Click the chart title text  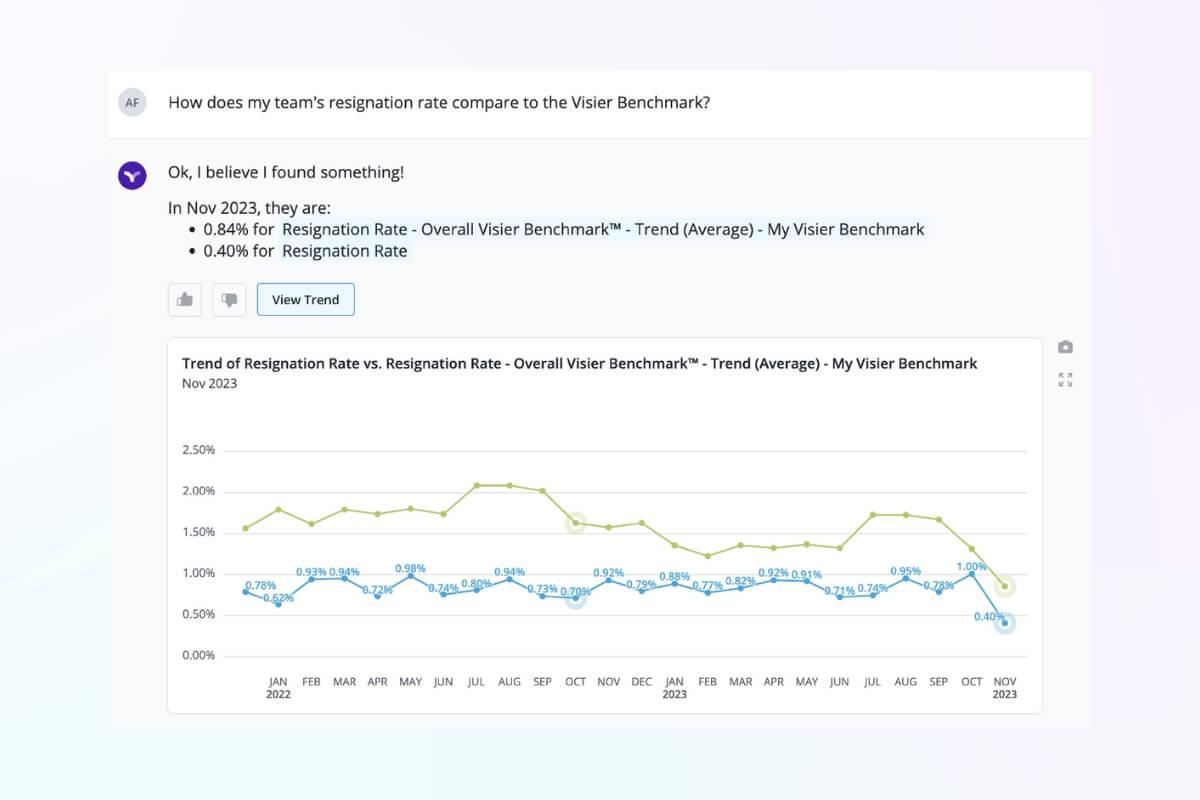[x=580, y=363]
